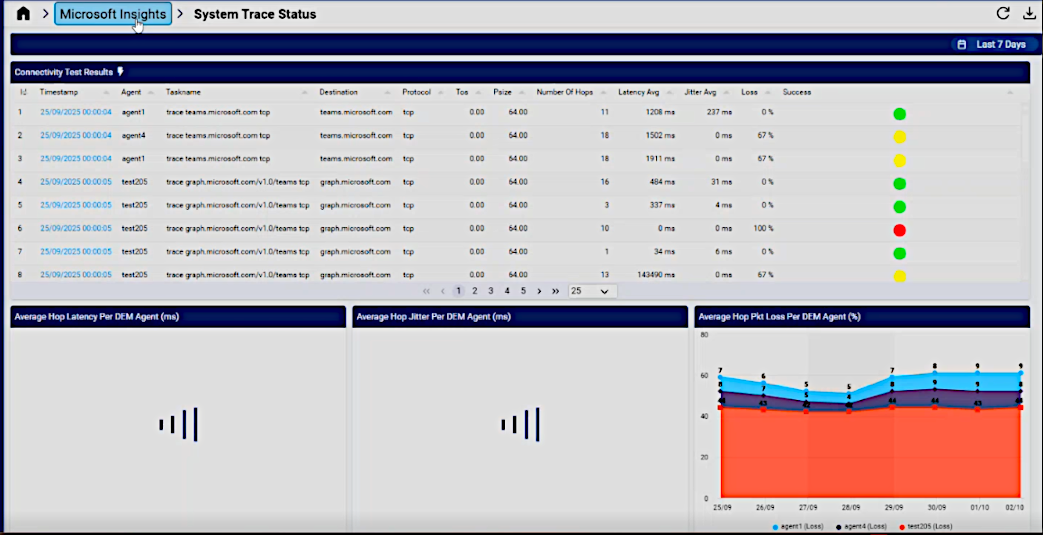Screen dimensions: 1043x535
Task: Click yellow status indicator in row 3
Action: coord(899,160)
